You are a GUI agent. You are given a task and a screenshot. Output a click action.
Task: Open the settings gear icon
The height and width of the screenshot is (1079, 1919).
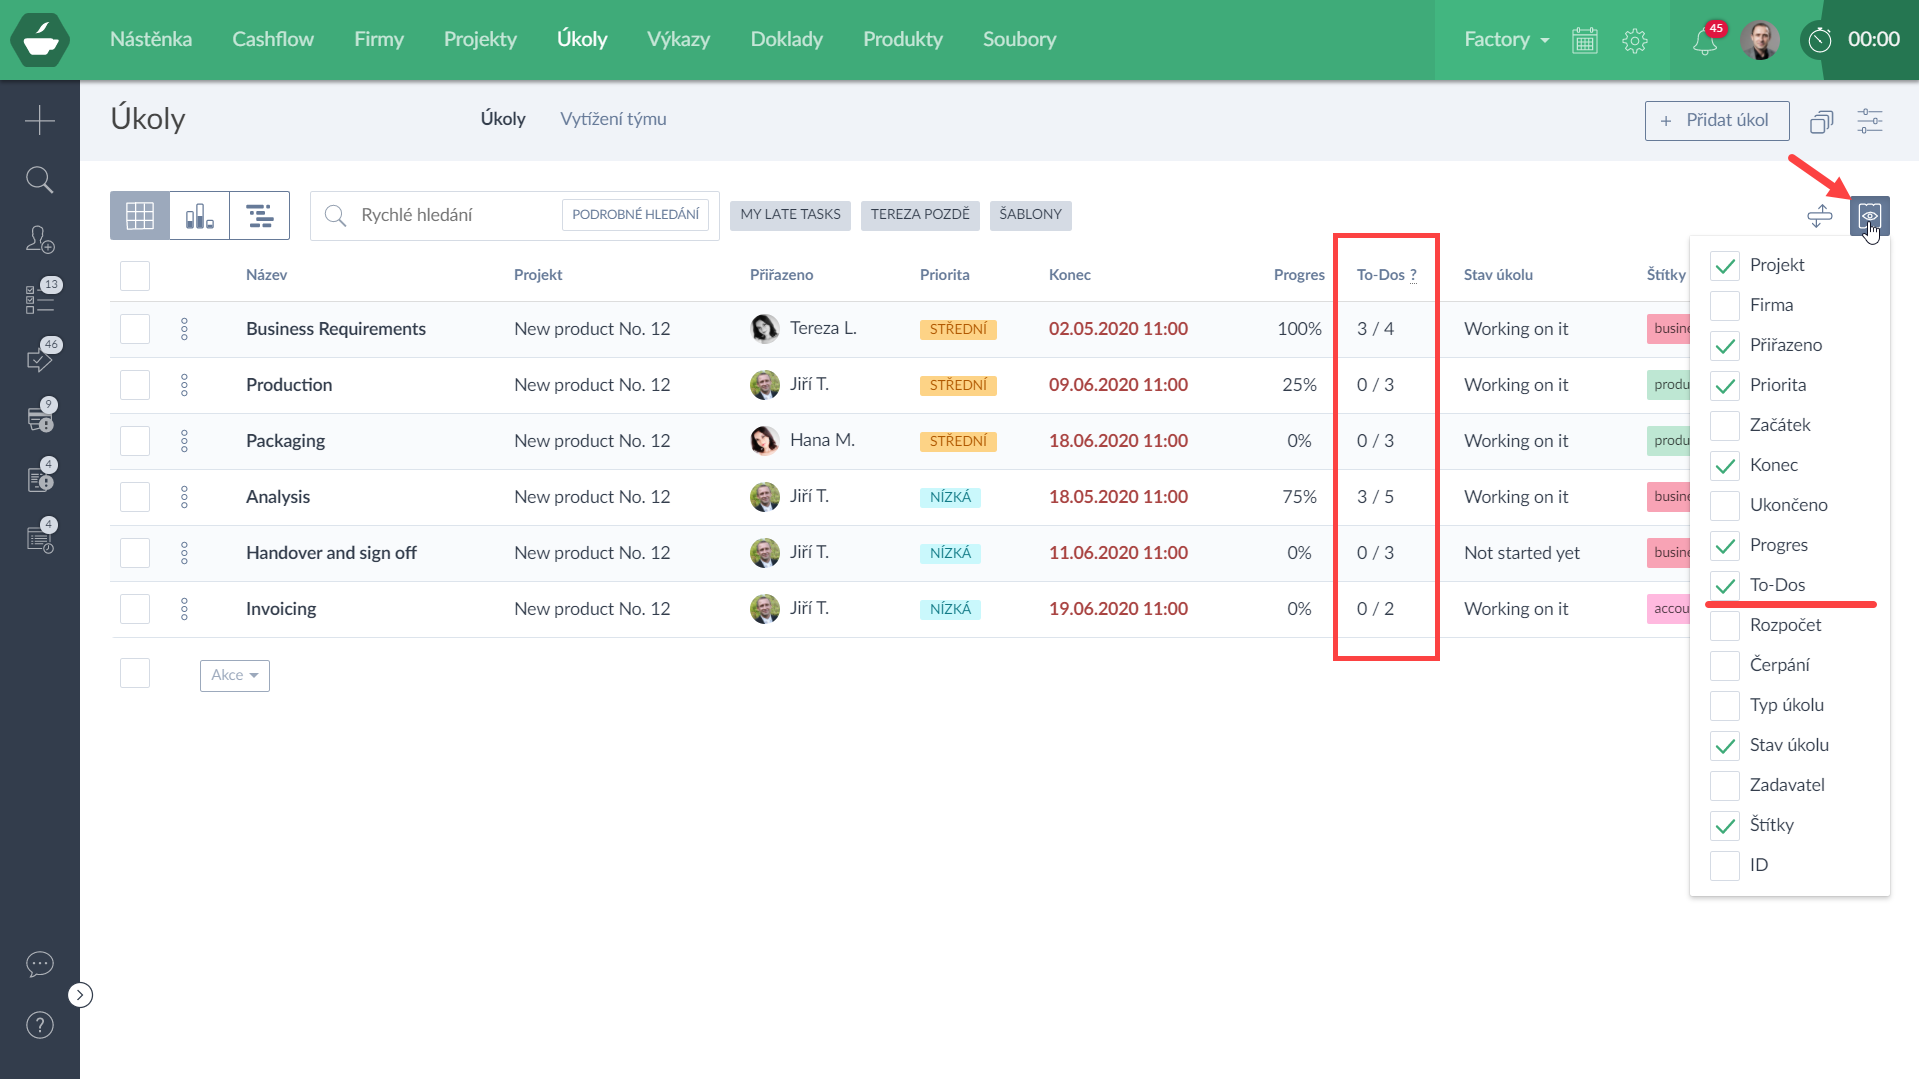pos(1635,41)
